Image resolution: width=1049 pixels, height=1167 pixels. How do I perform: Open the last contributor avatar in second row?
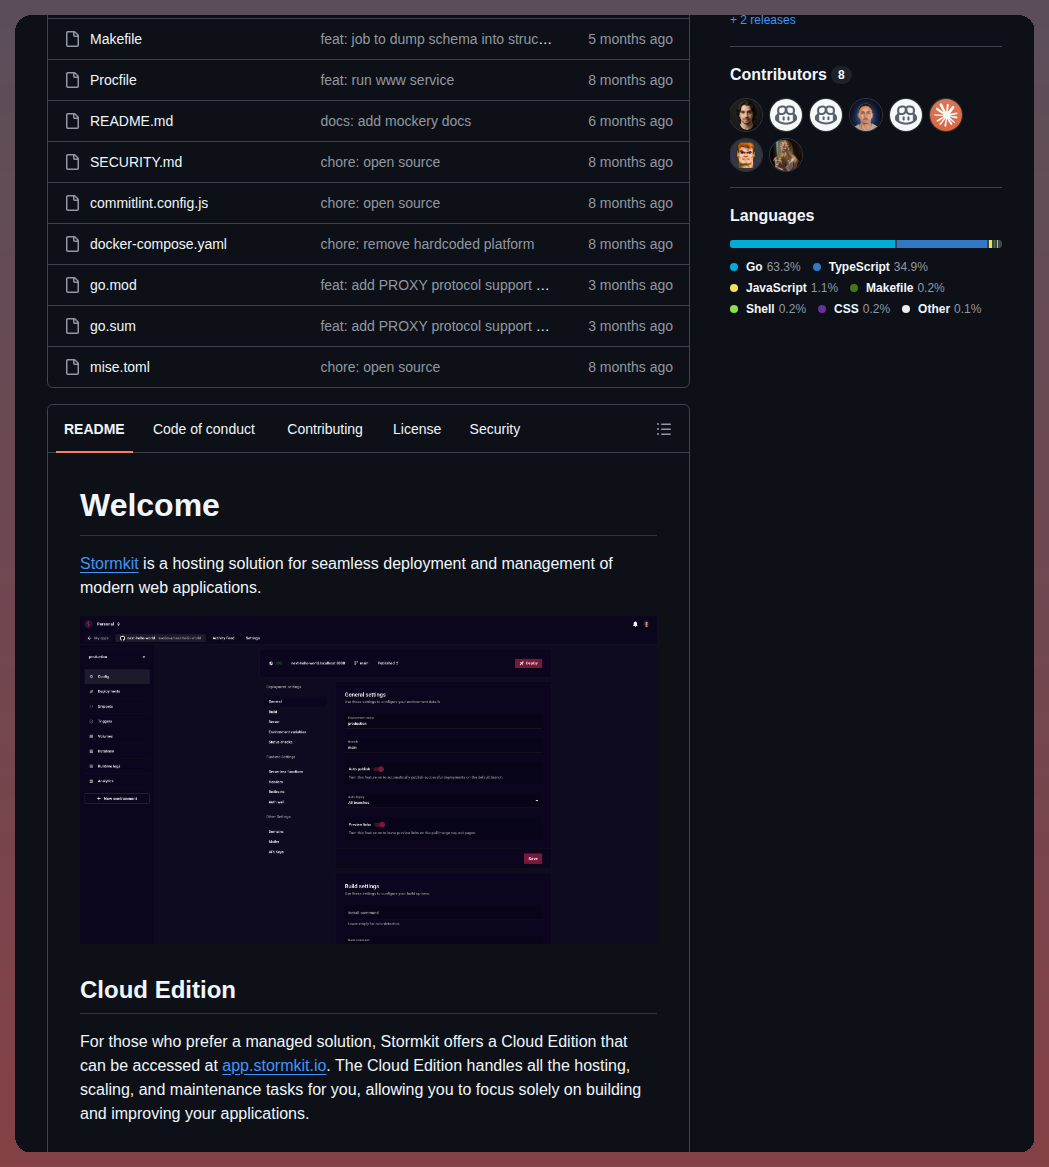point(785,156)
